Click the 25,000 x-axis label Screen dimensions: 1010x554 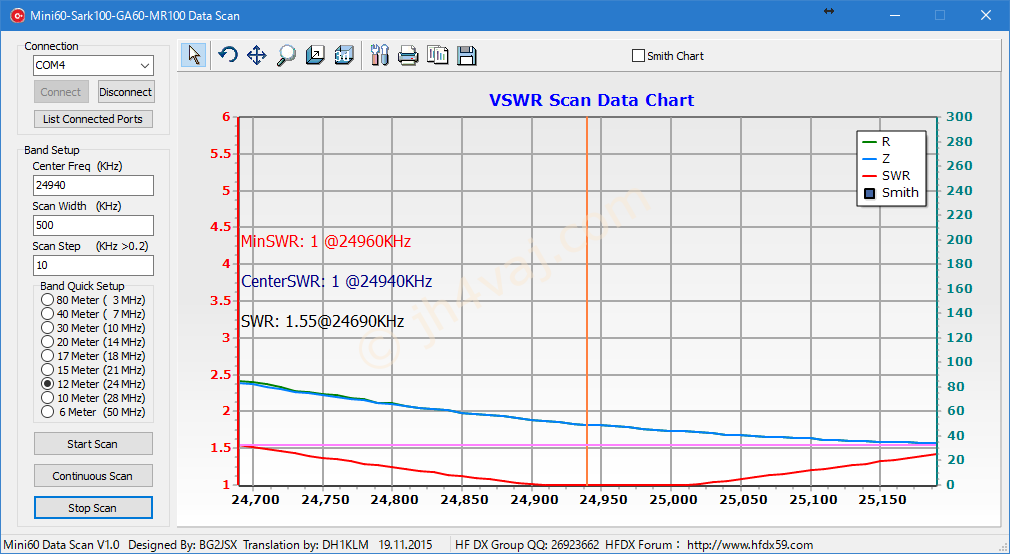point(671,500)
